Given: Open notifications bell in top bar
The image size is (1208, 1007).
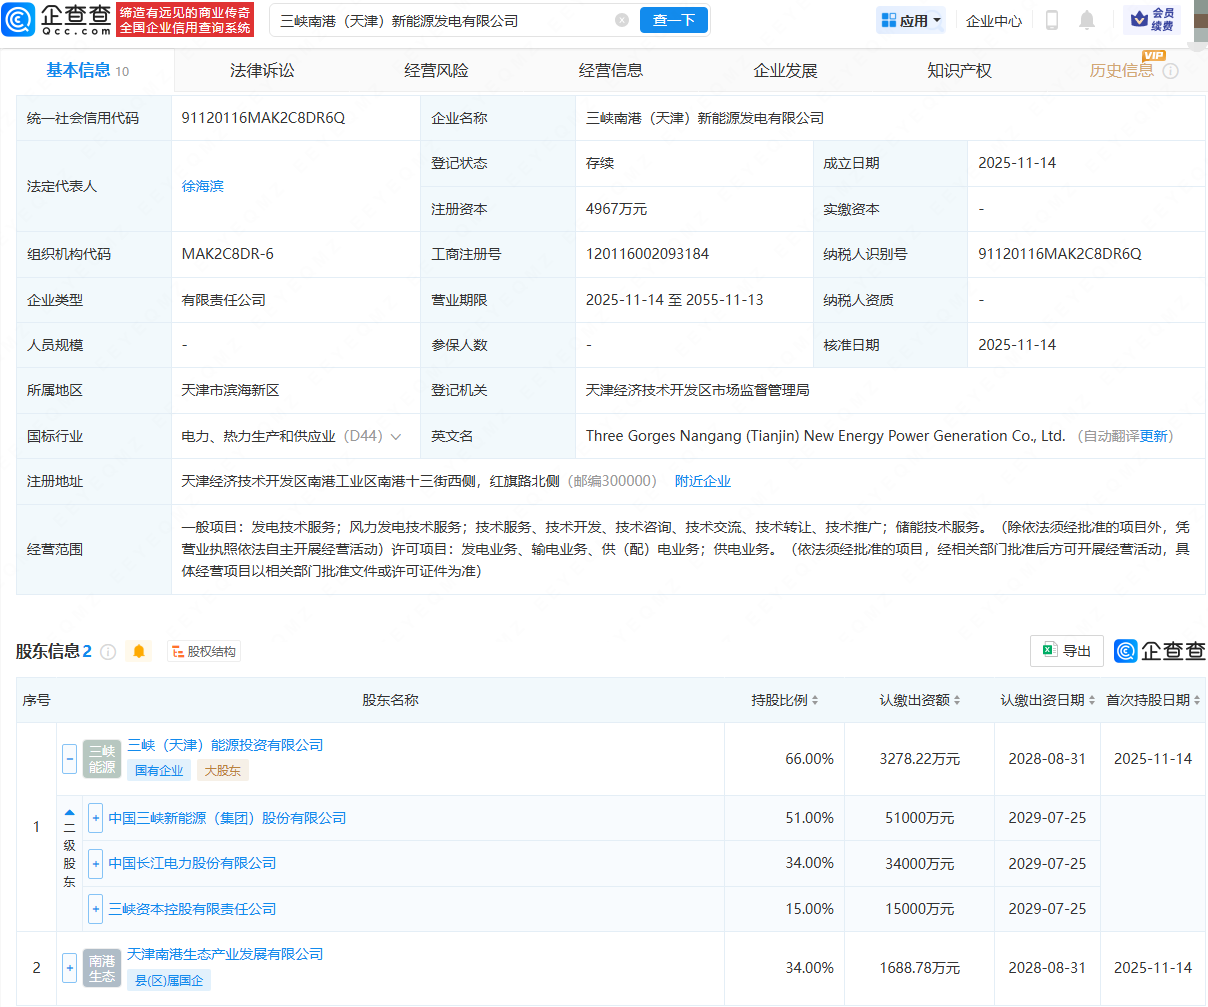Looking at the screenshot, I should pos(1087,20).
